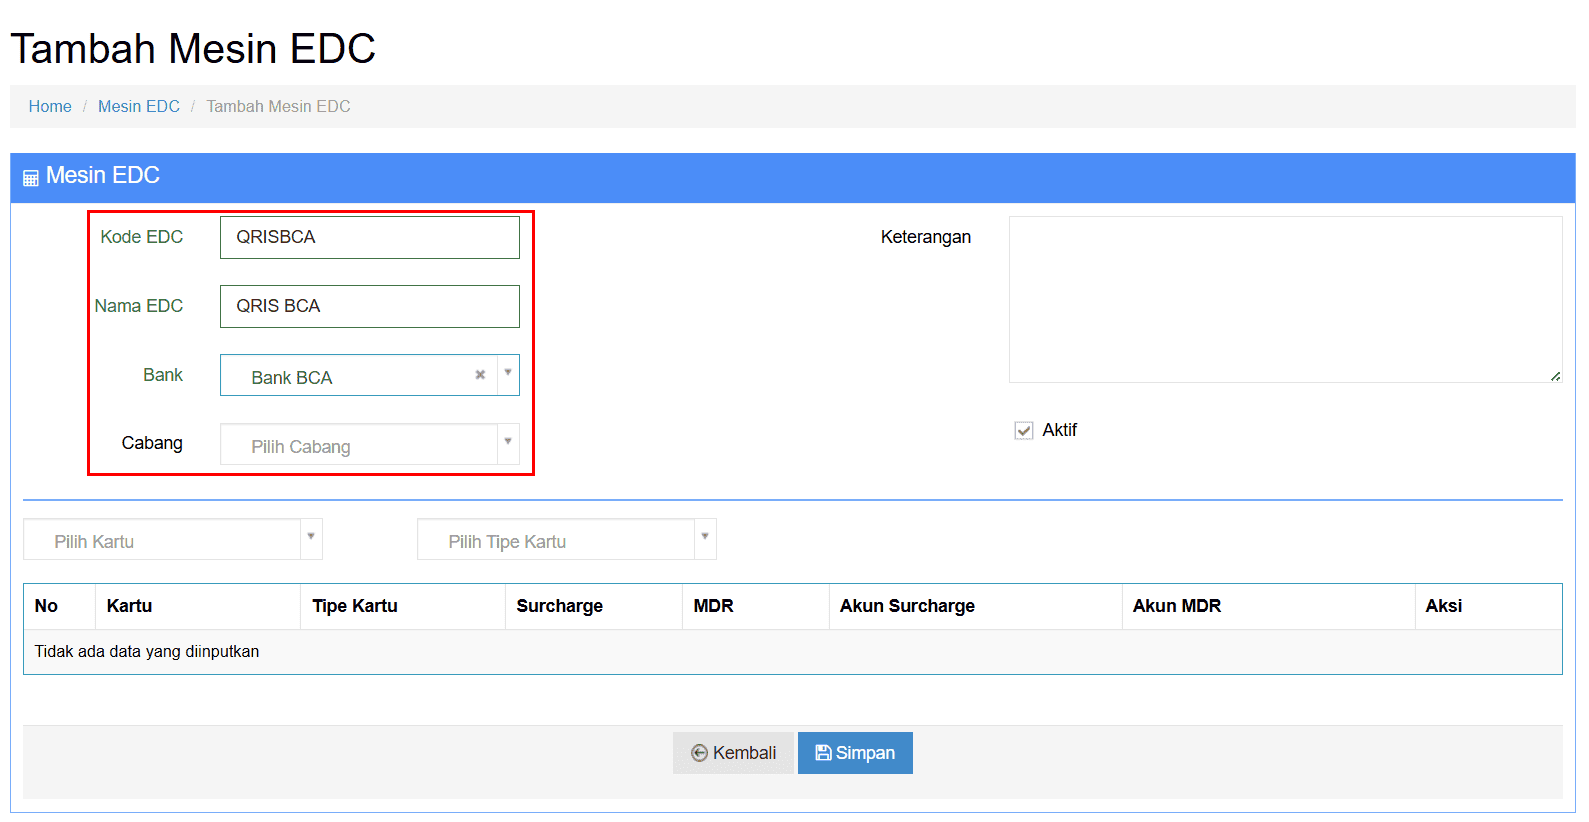Screen dimensions: 1589x822
Task: Click the calculator icon beside Mesin EDC header
Action: pos(31,177)
